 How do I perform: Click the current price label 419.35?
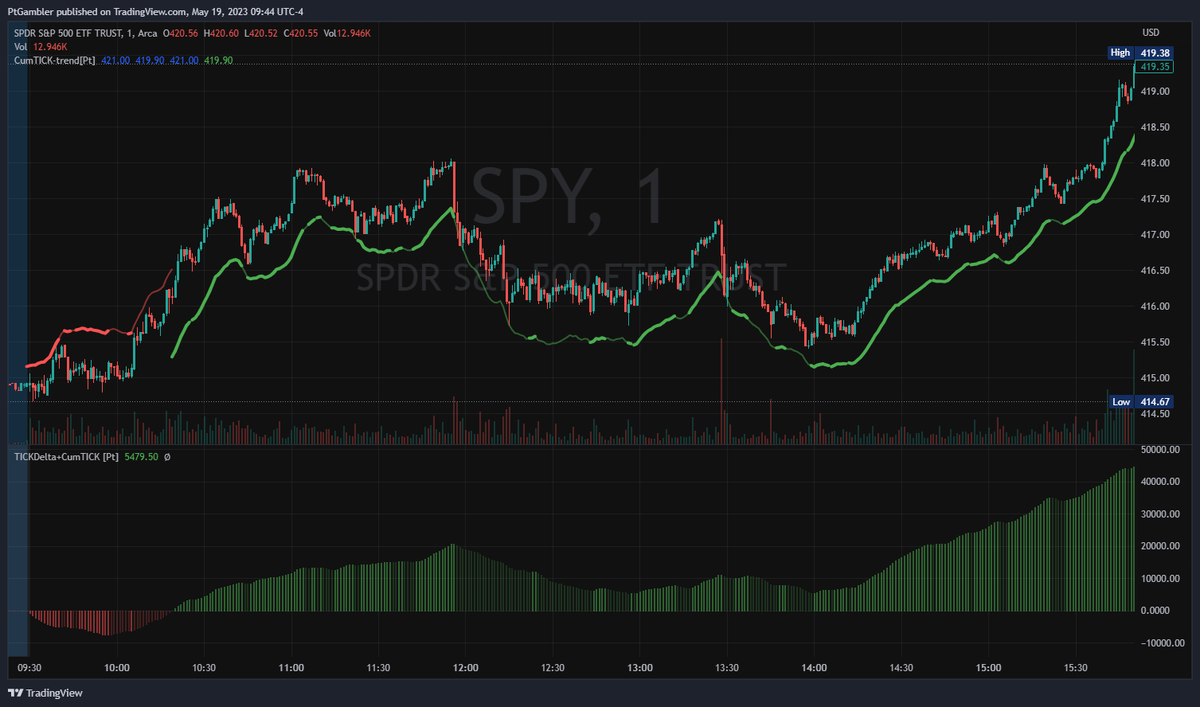[1155, 67]
